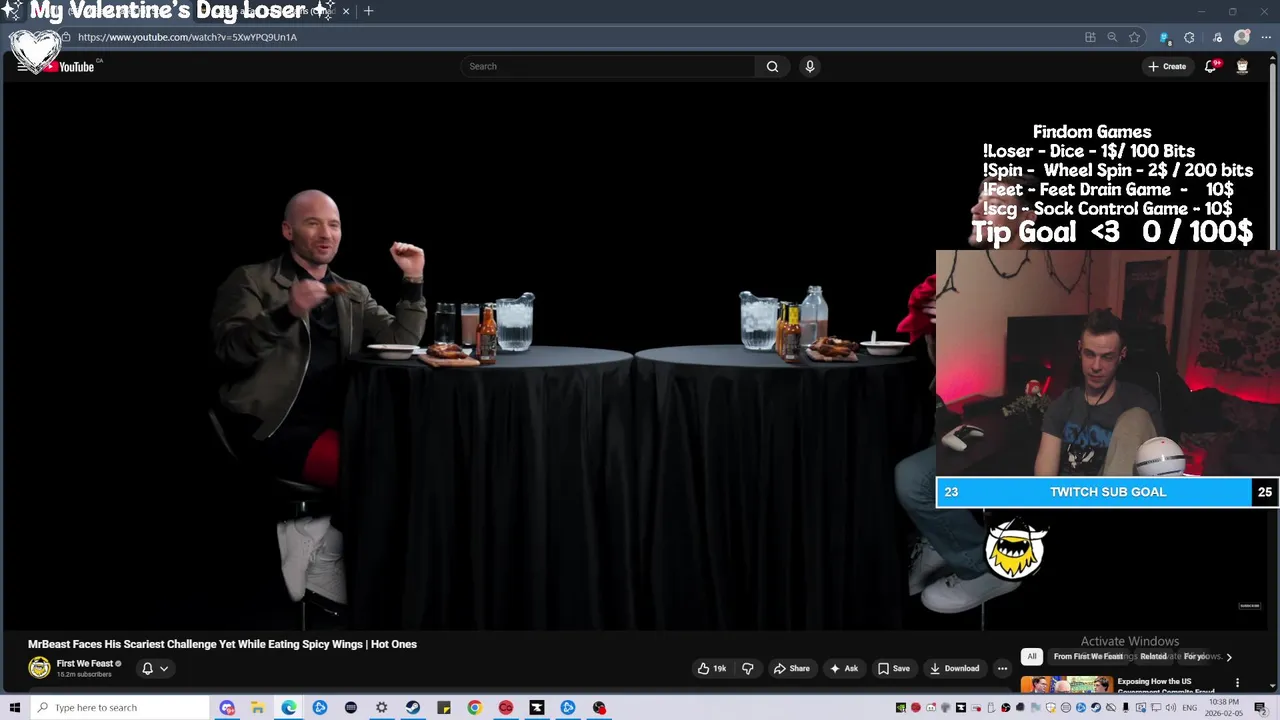Open the blue browser extension with badge
Viewport: 1280px width, 720px height.
pyautogui.click(x=1164, y=37)
